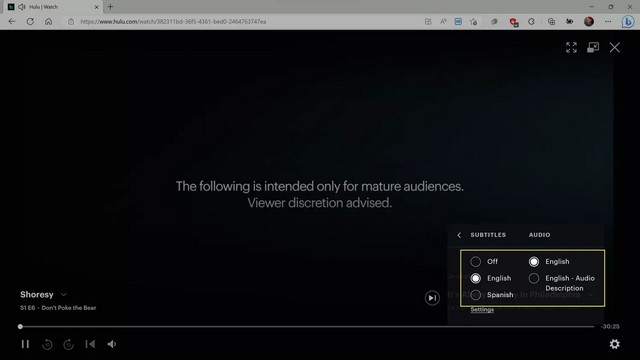Open the browser home page

pyautogui.click(x=49, y=21)
